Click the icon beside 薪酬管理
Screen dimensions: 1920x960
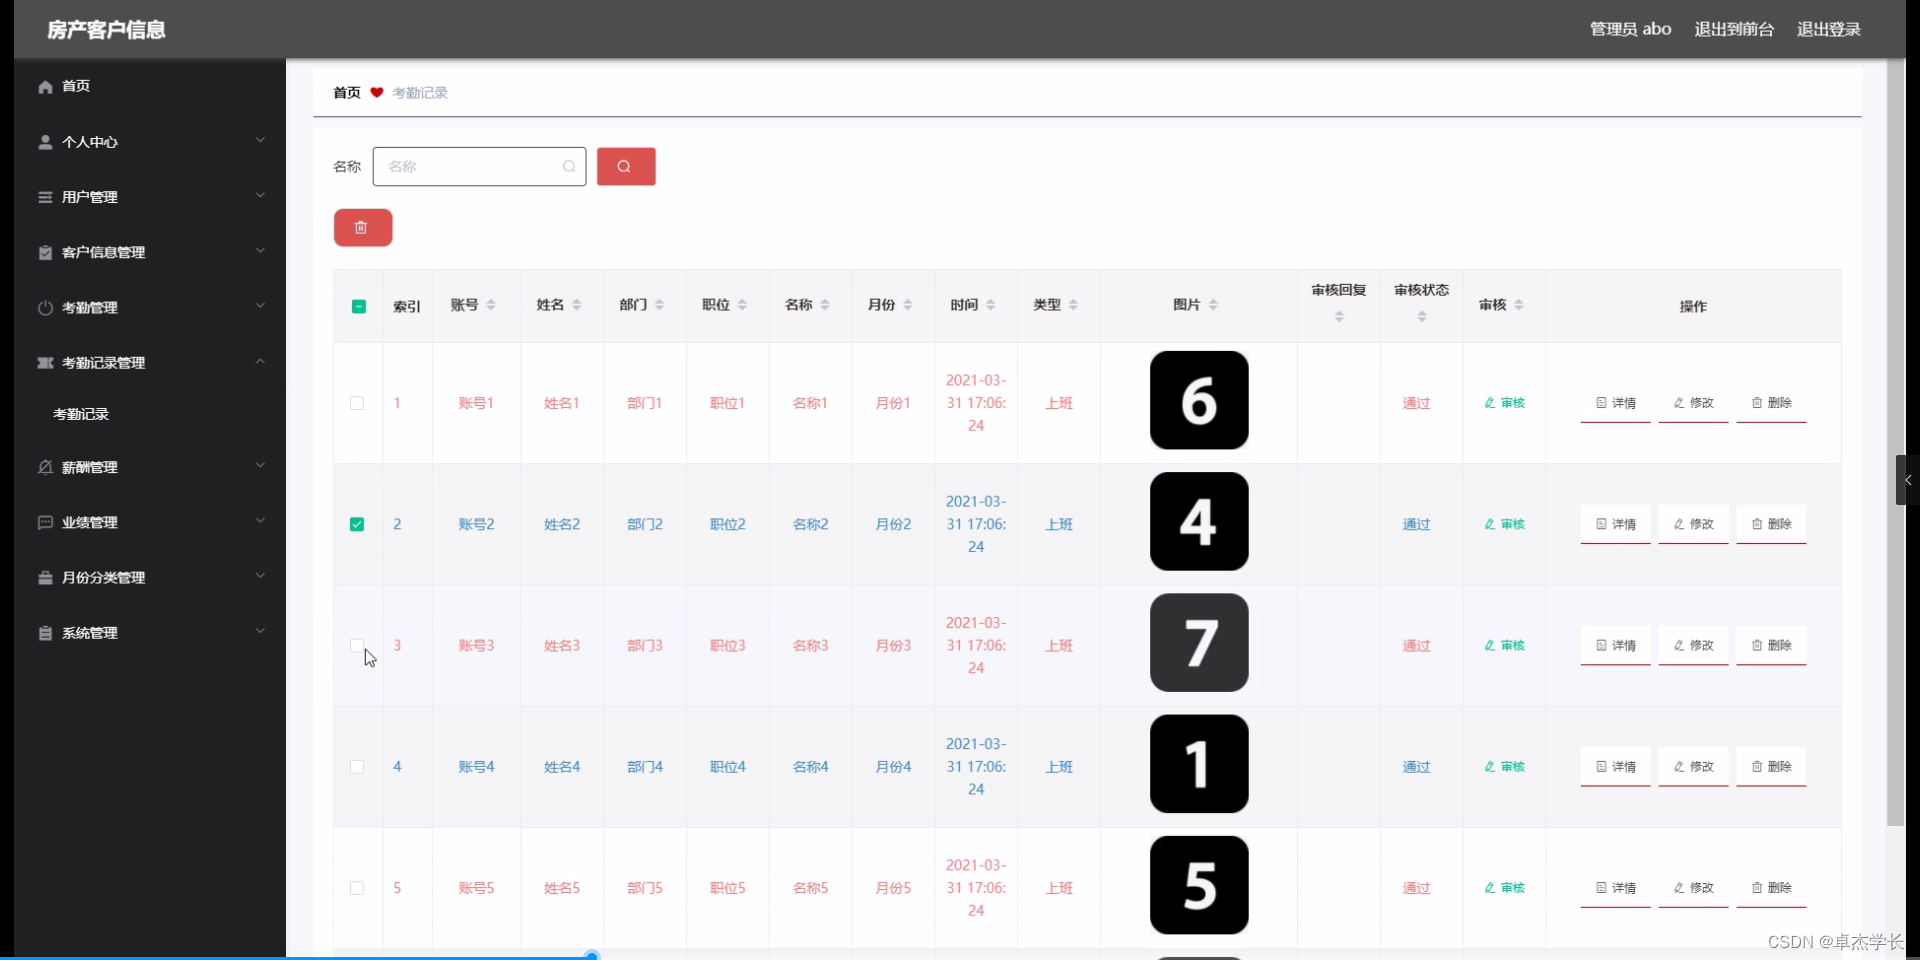(45, 467)
